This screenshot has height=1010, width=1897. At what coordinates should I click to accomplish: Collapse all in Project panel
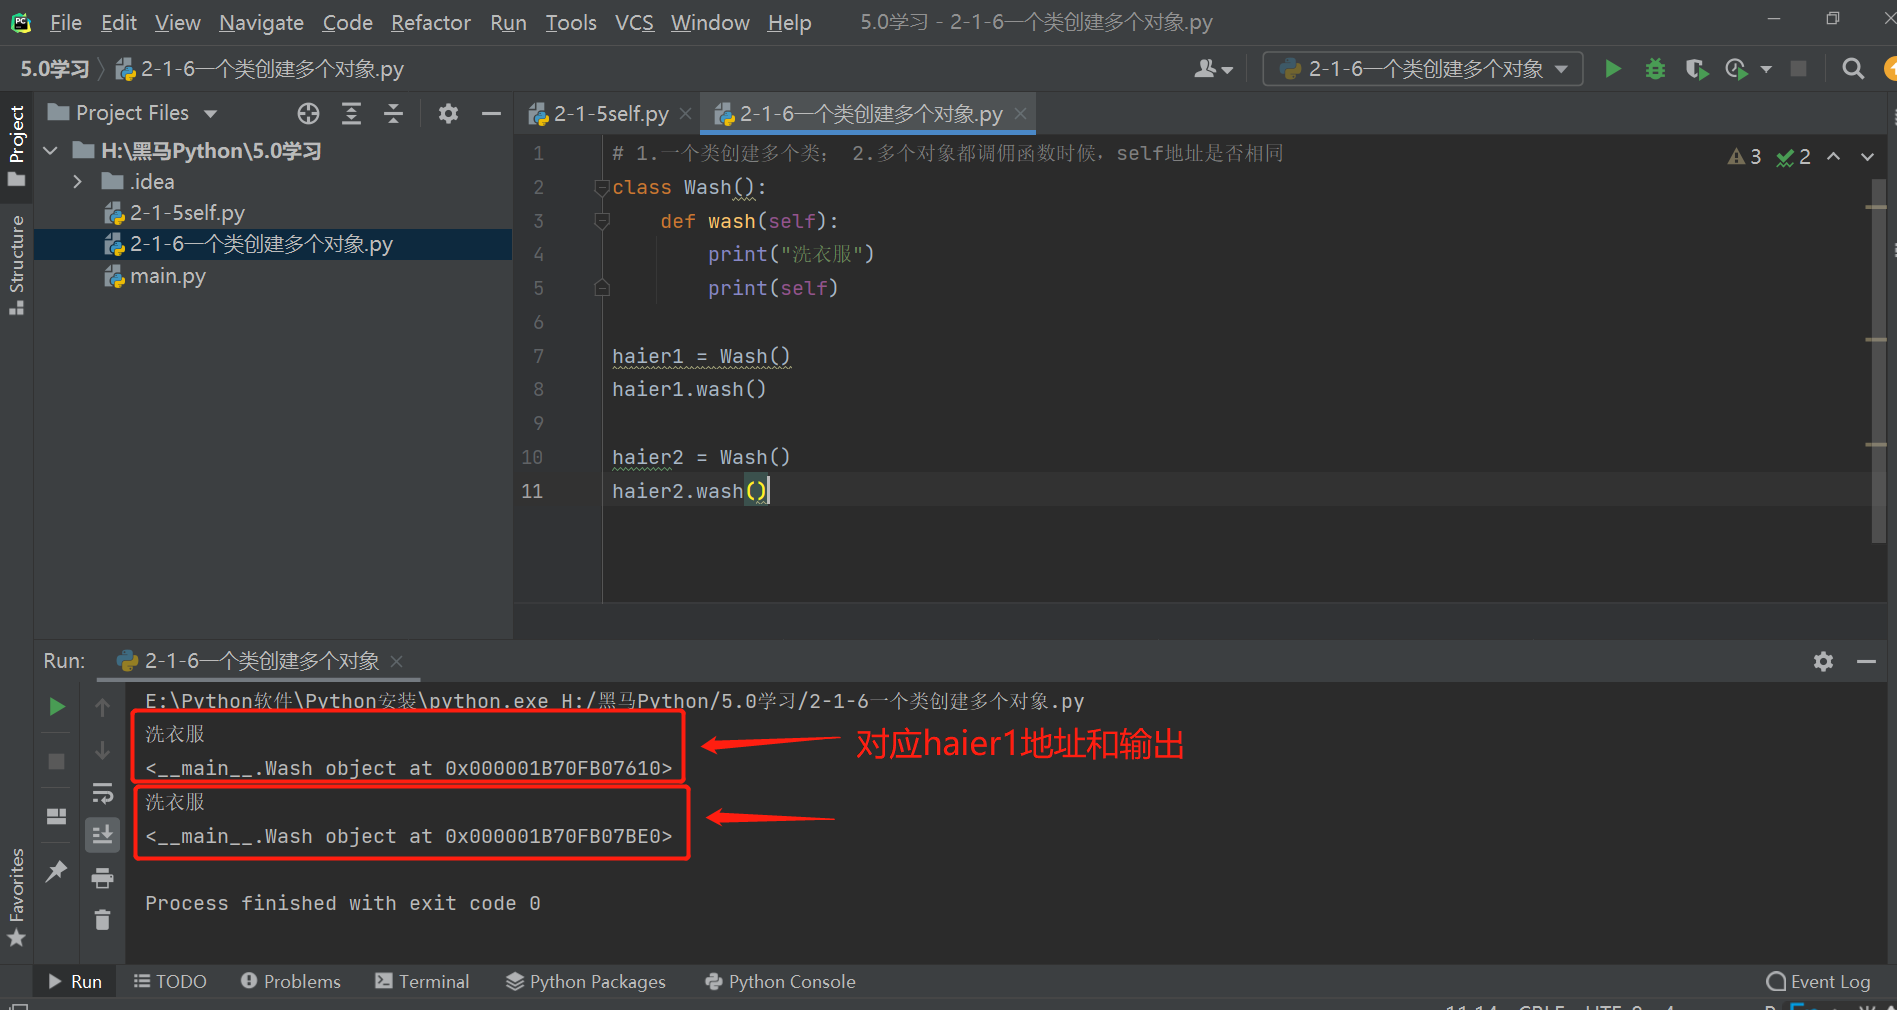coord(393,114)
